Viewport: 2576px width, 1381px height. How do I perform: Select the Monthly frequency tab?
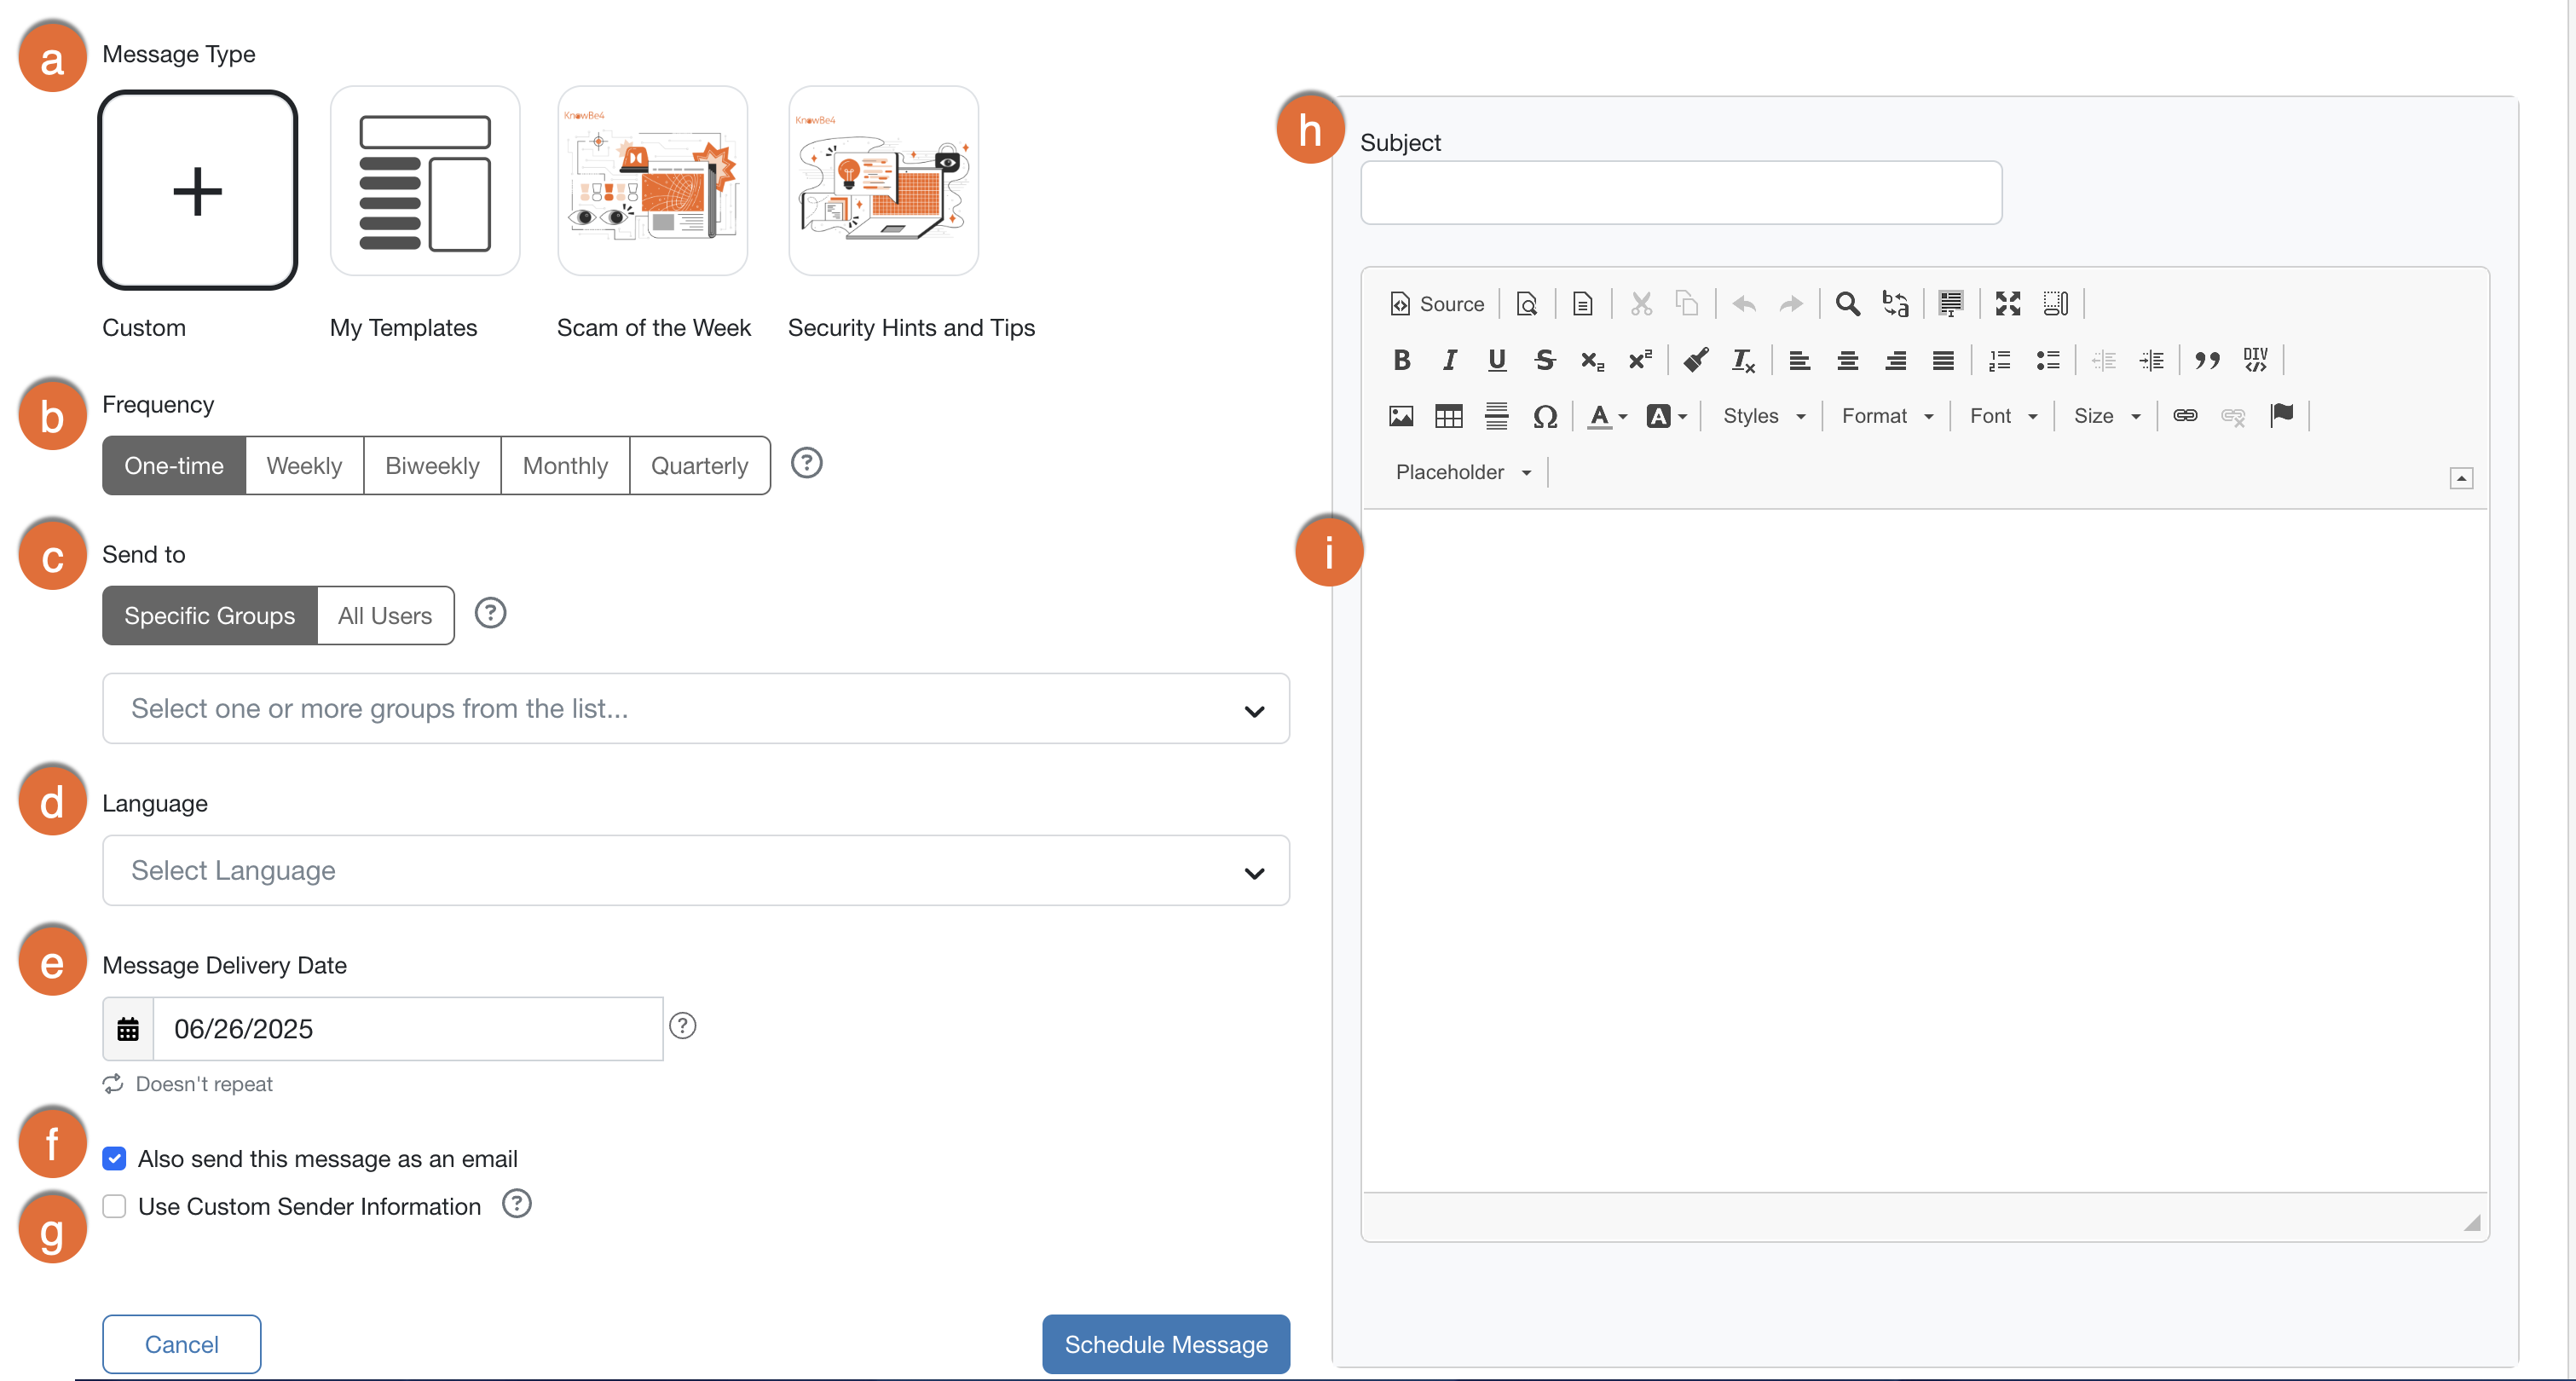565,465
